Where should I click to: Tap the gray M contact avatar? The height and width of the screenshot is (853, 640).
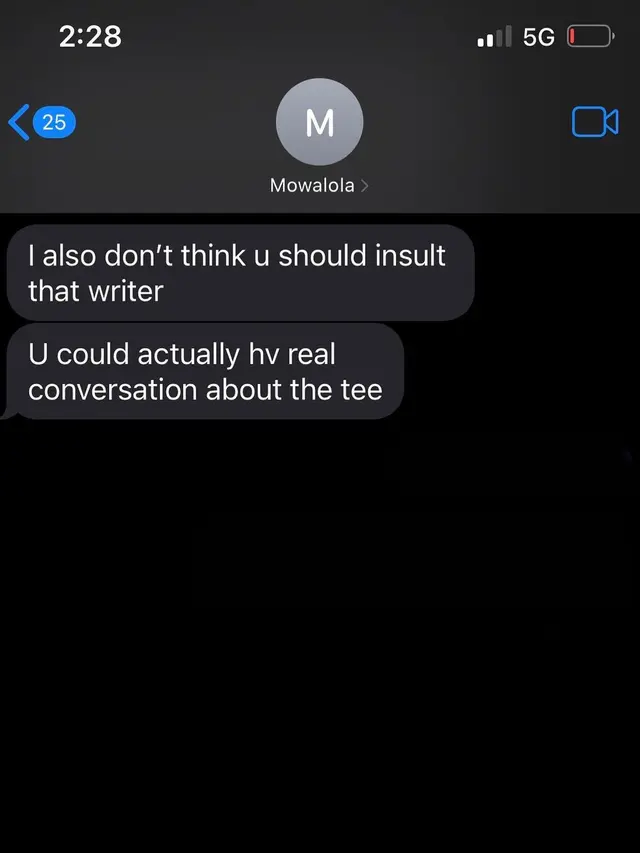click(319, 122)
